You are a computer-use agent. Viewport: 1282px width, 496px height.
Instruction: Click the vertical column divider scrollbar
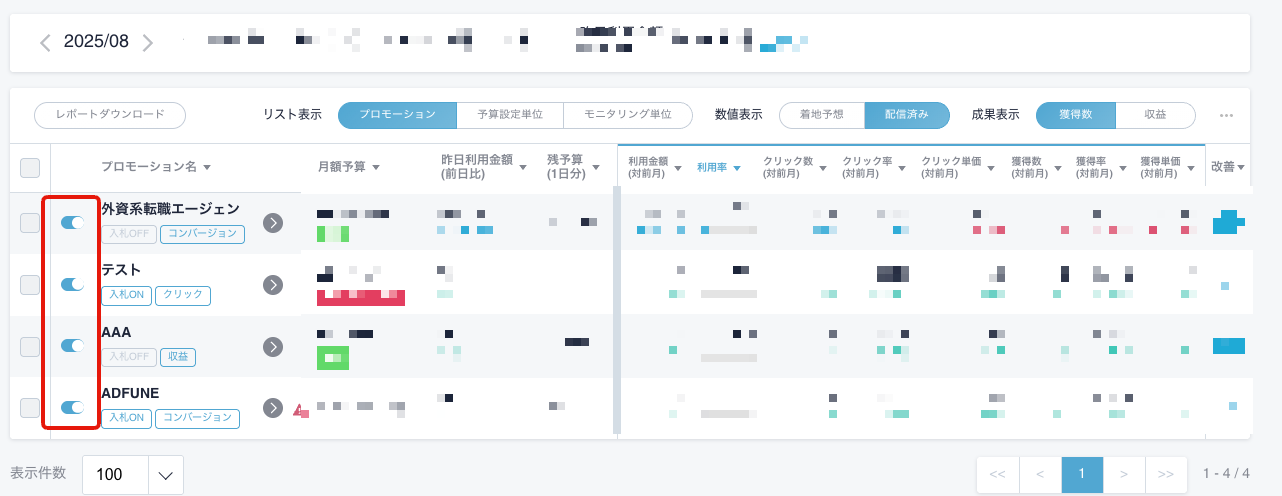[x=616, y=311]
